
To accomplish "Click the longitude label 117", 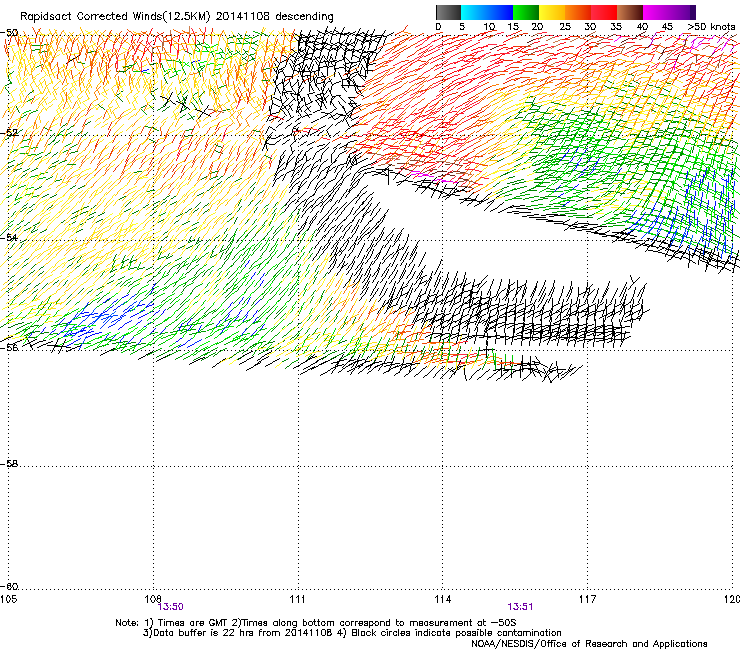I will tap(587, 599).
